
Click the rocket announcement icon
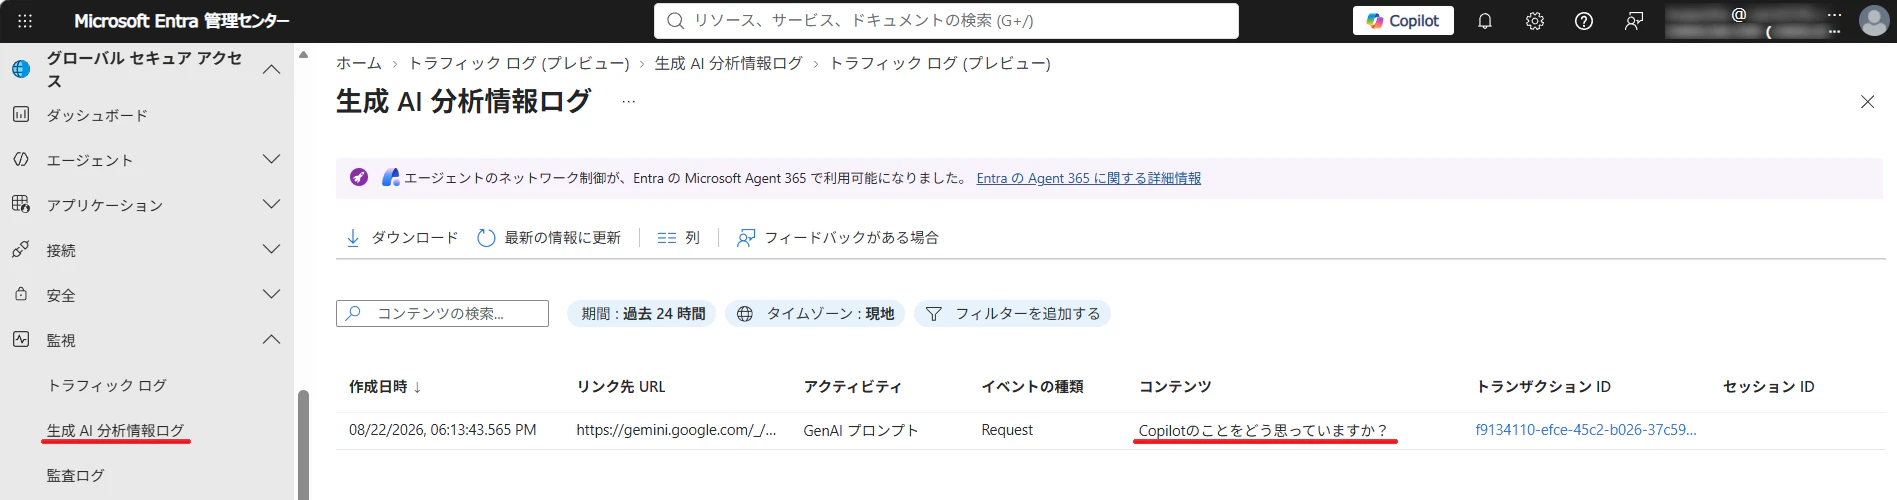coord(359,177)
